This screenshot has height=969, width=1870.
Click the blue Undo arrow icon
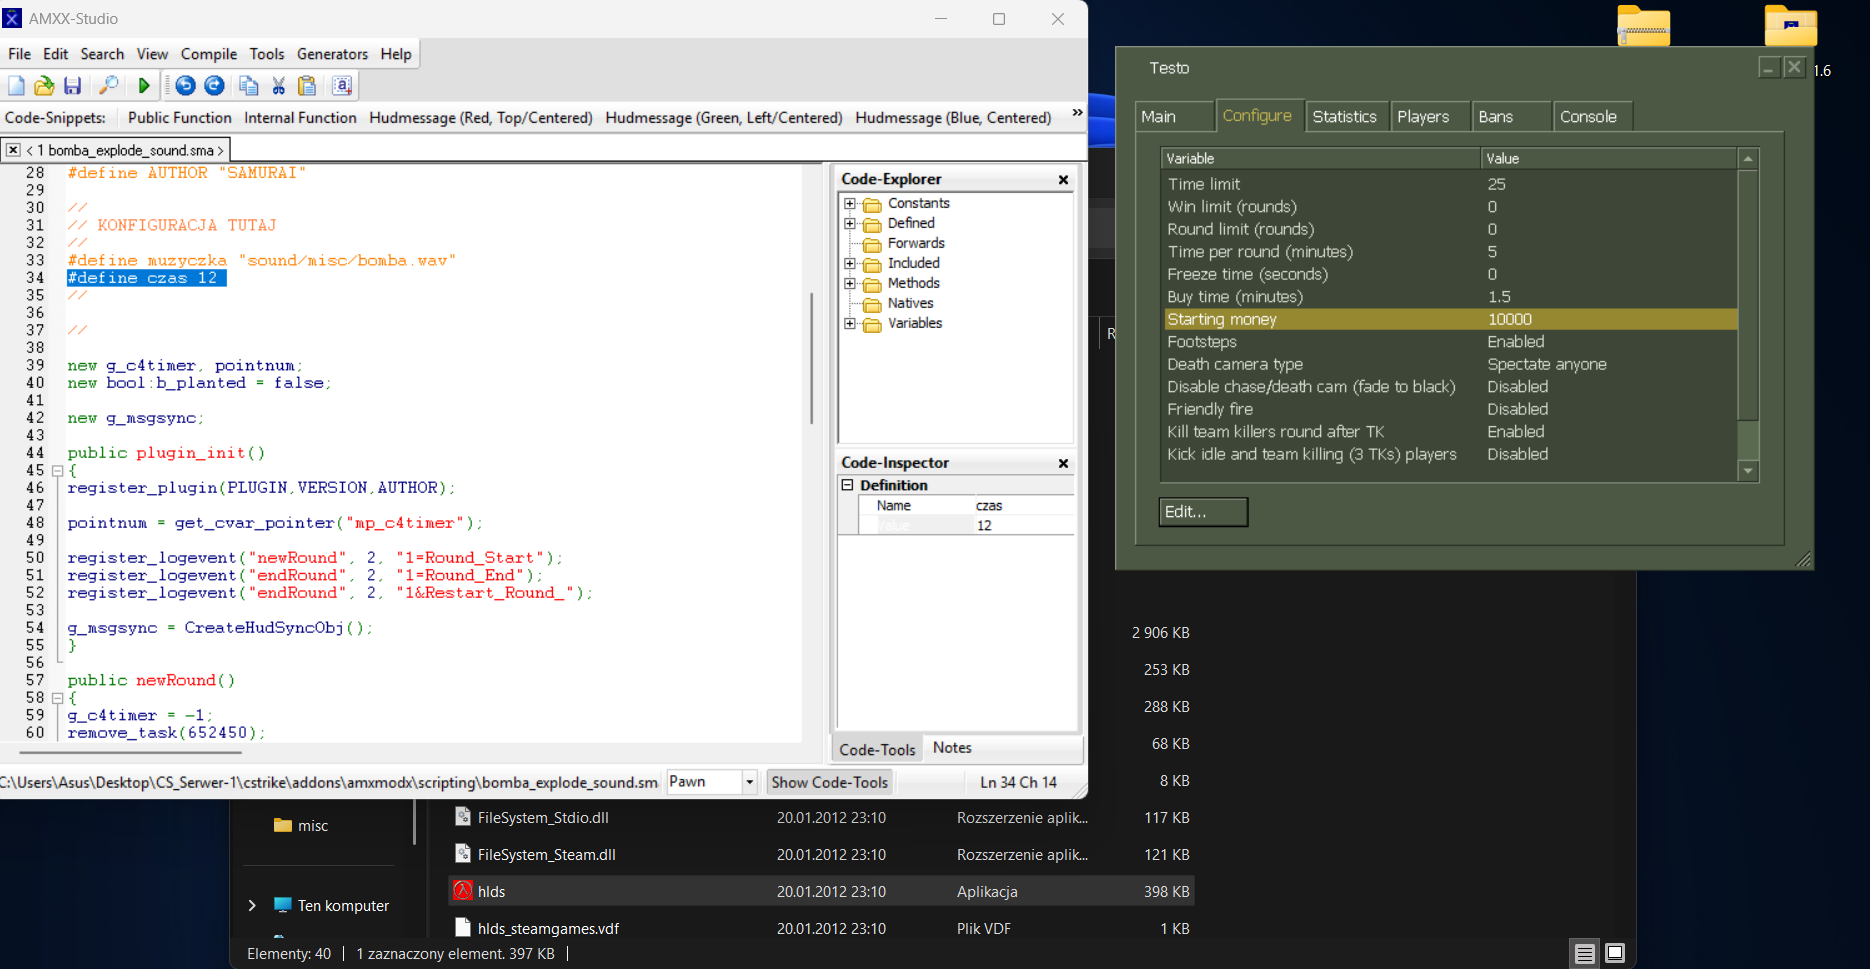tap(185, 86)
